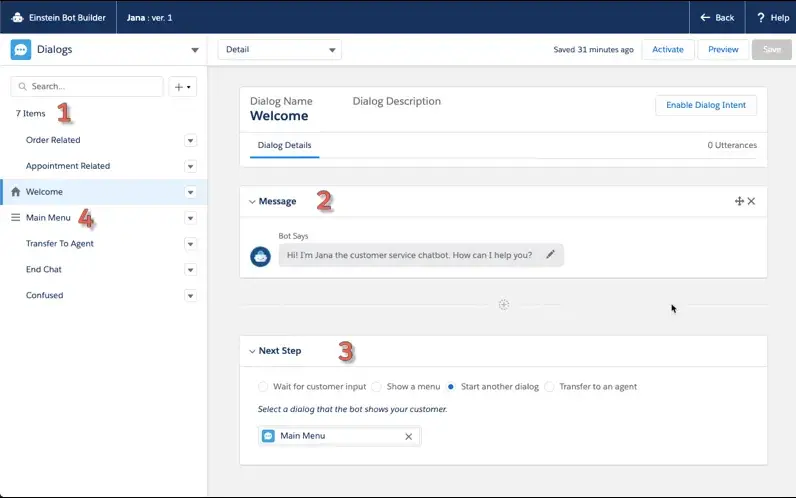
Task: Click the Dialogs chat bubble icon
Action: click(21, 50)
